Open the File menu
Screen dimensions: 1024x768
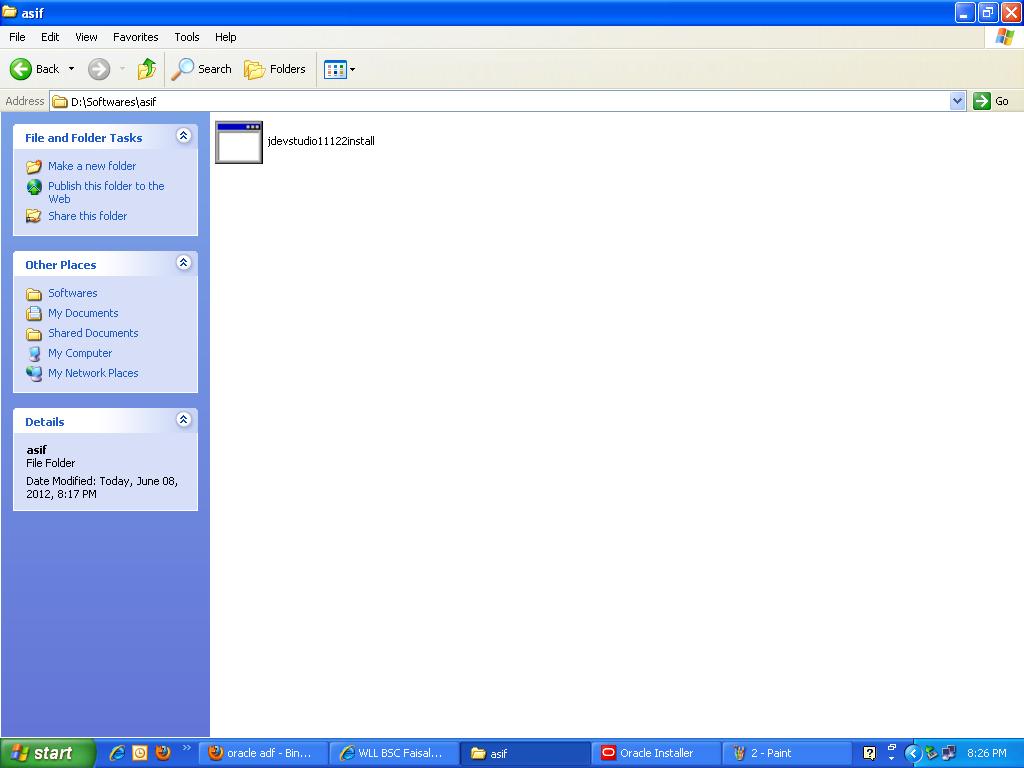coord(17,37)
